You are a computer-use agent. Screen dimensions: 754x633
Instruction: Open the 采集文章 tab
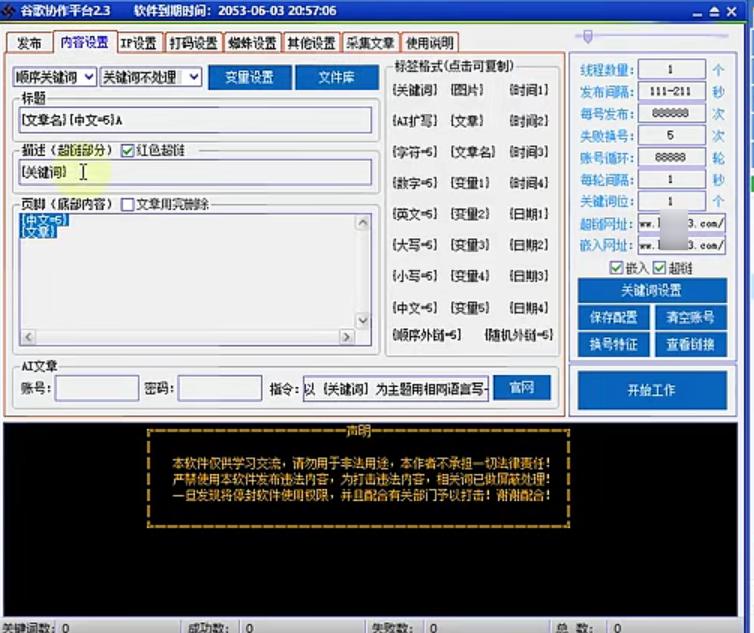[370, 43]
